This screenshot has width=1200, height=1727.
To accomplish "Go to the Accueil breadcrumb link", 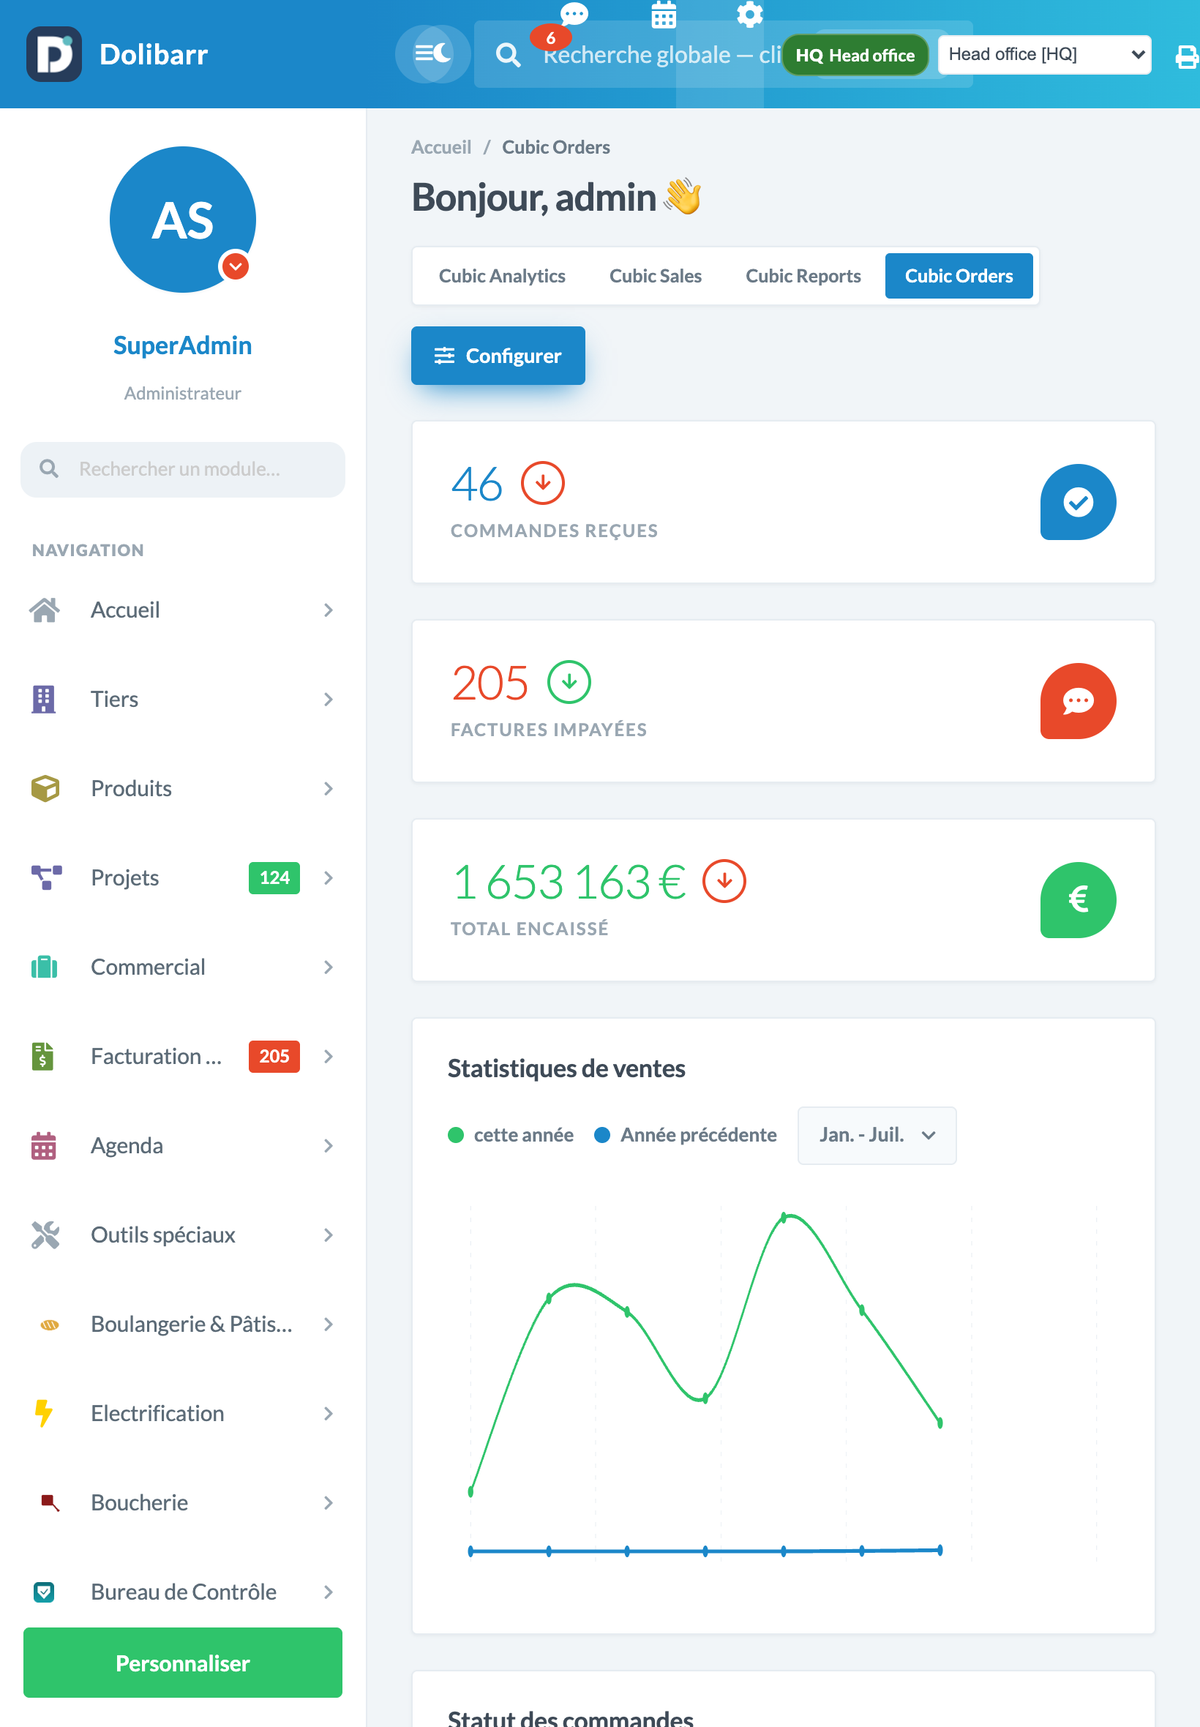I will 441,147.
